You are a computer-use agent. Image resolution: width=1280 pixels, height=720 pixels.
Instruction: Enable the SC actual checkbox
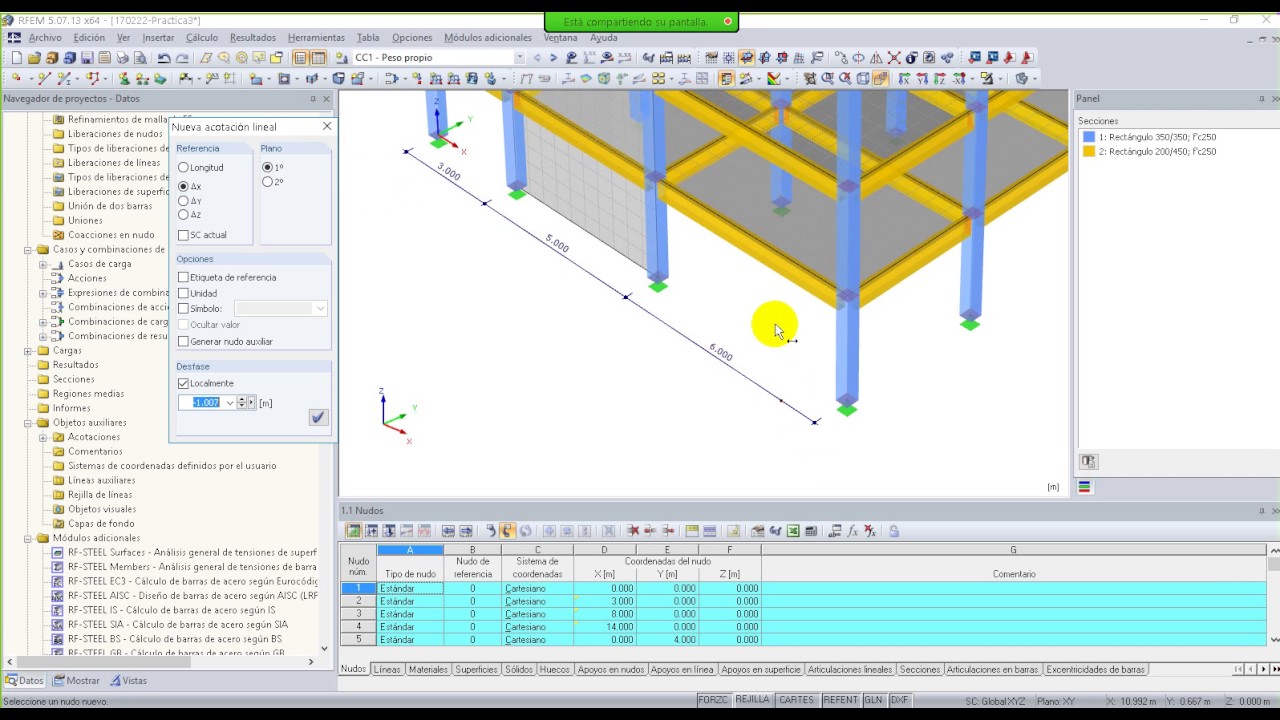pos(183,235)
